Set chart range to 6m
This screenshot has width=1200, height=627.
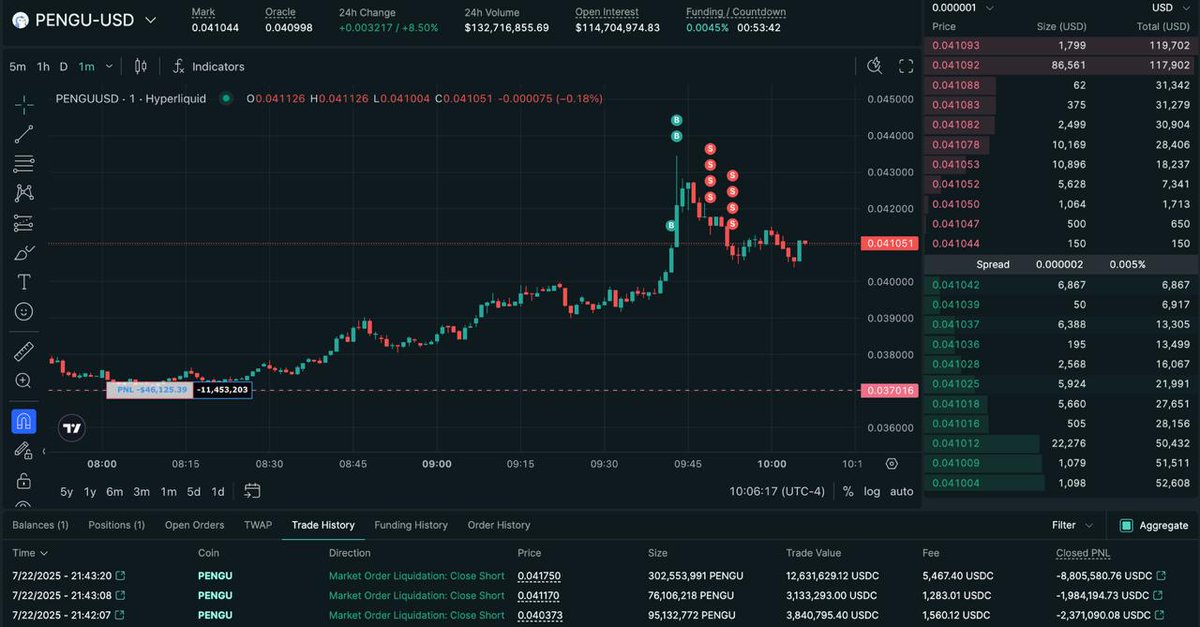click(115, 491)
